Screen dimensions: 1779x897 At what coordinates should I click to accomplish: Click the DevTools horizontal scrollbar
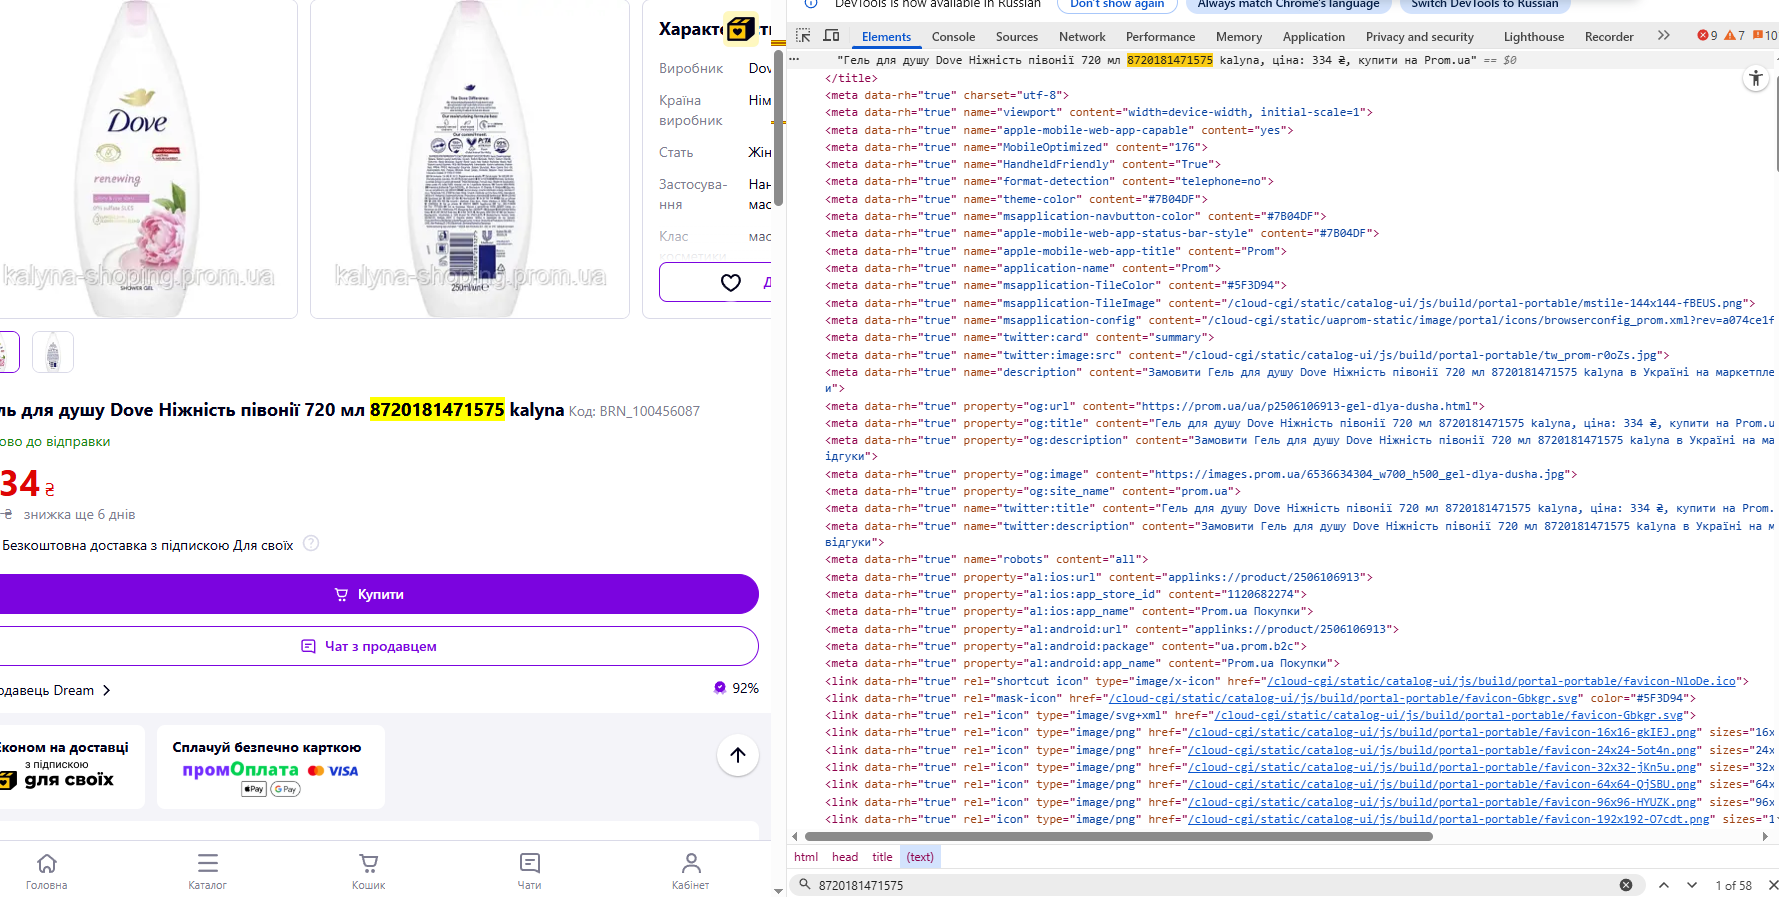pos(1118,836)
